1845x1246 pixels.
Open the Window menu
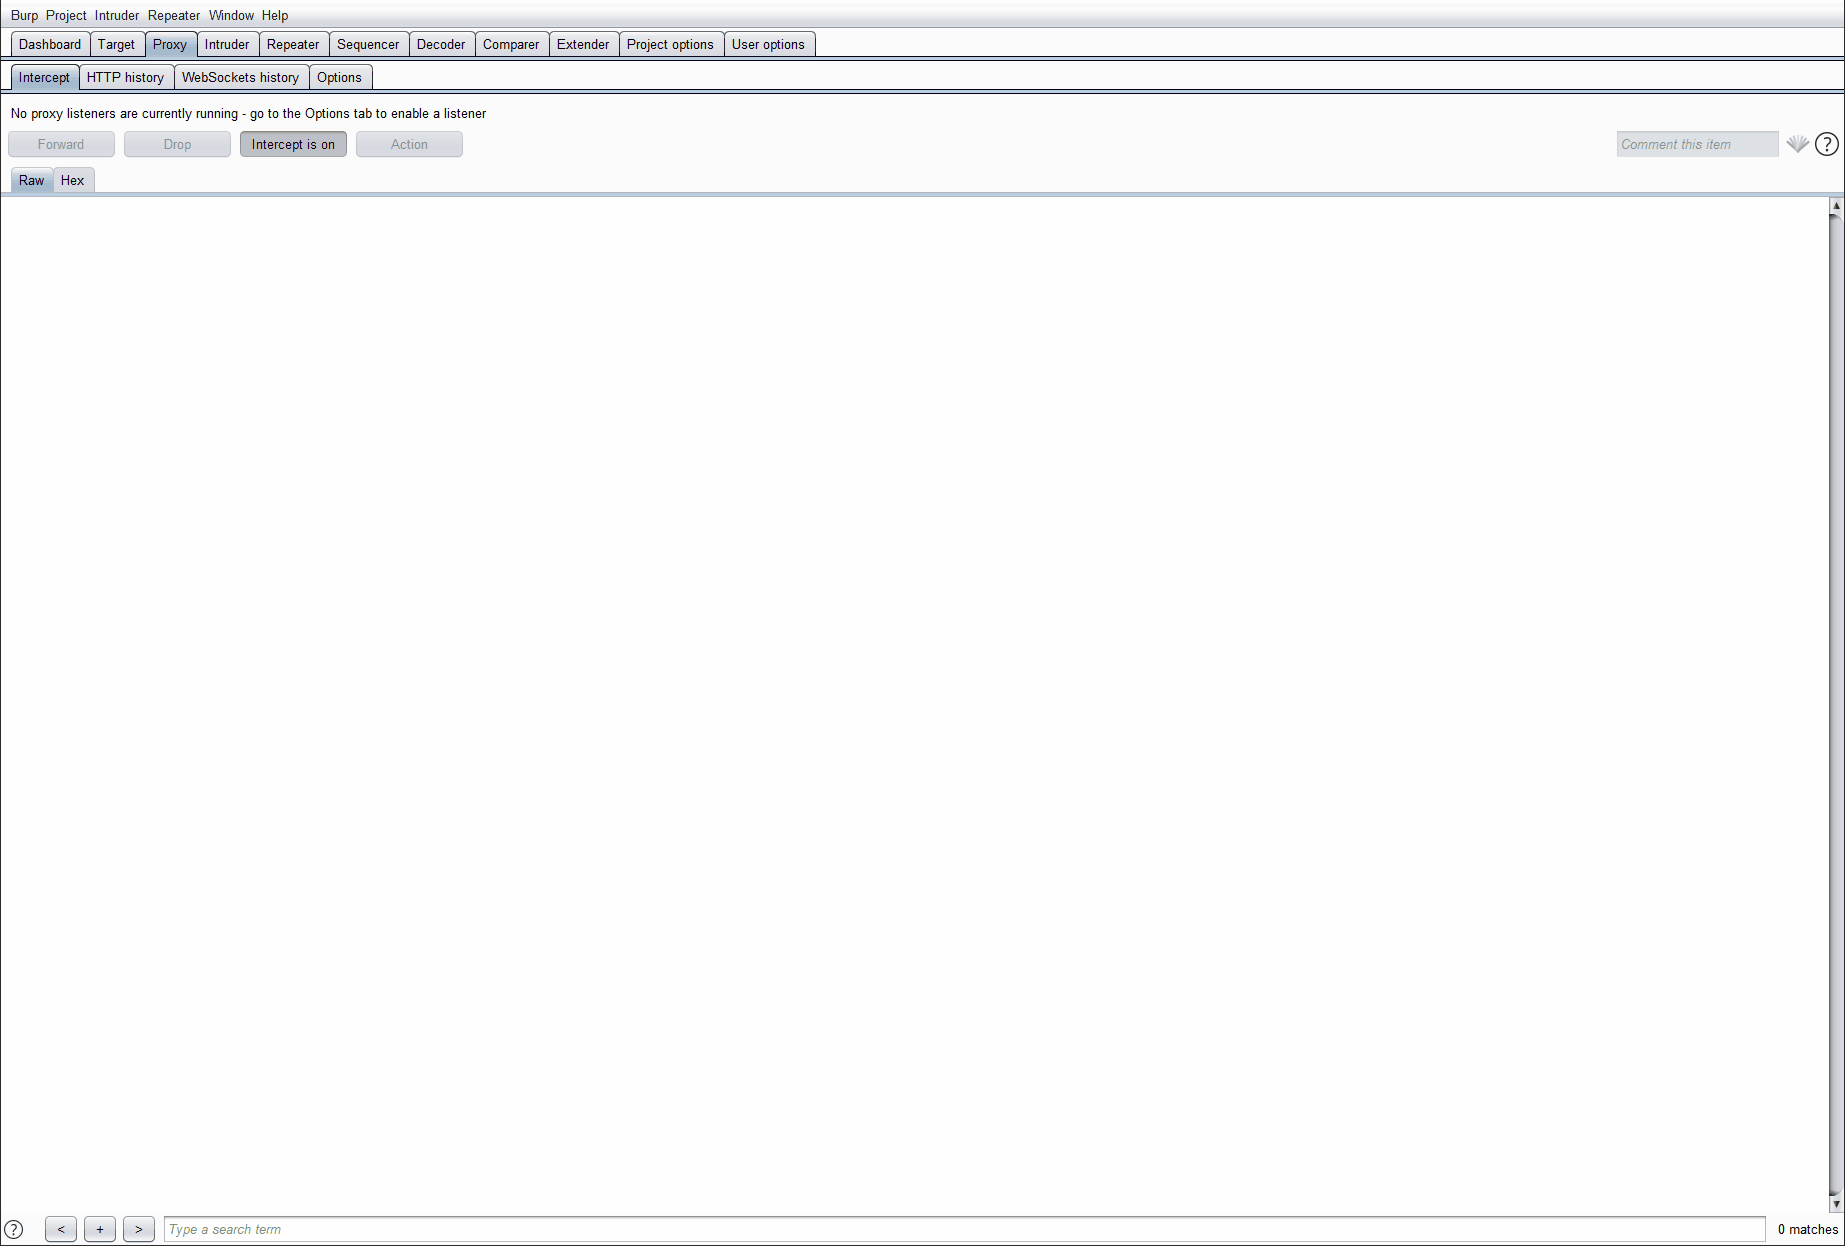coord(231,15)
